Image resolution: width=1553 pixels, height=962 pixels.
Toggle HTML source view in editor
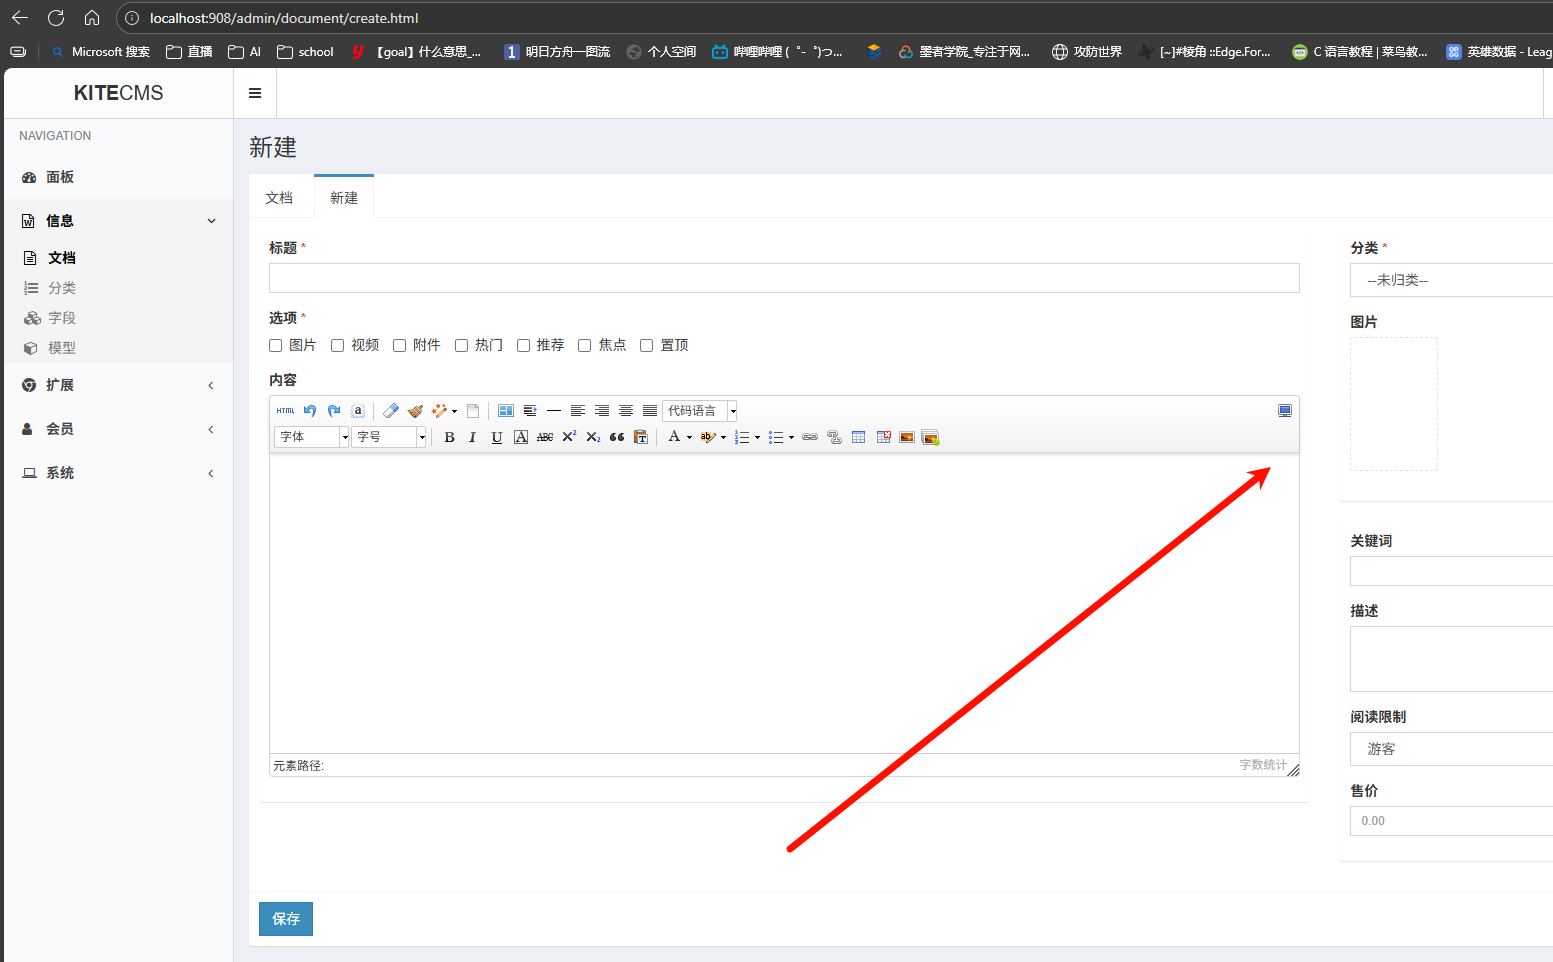pyautogui.click(x=286, y=411)
